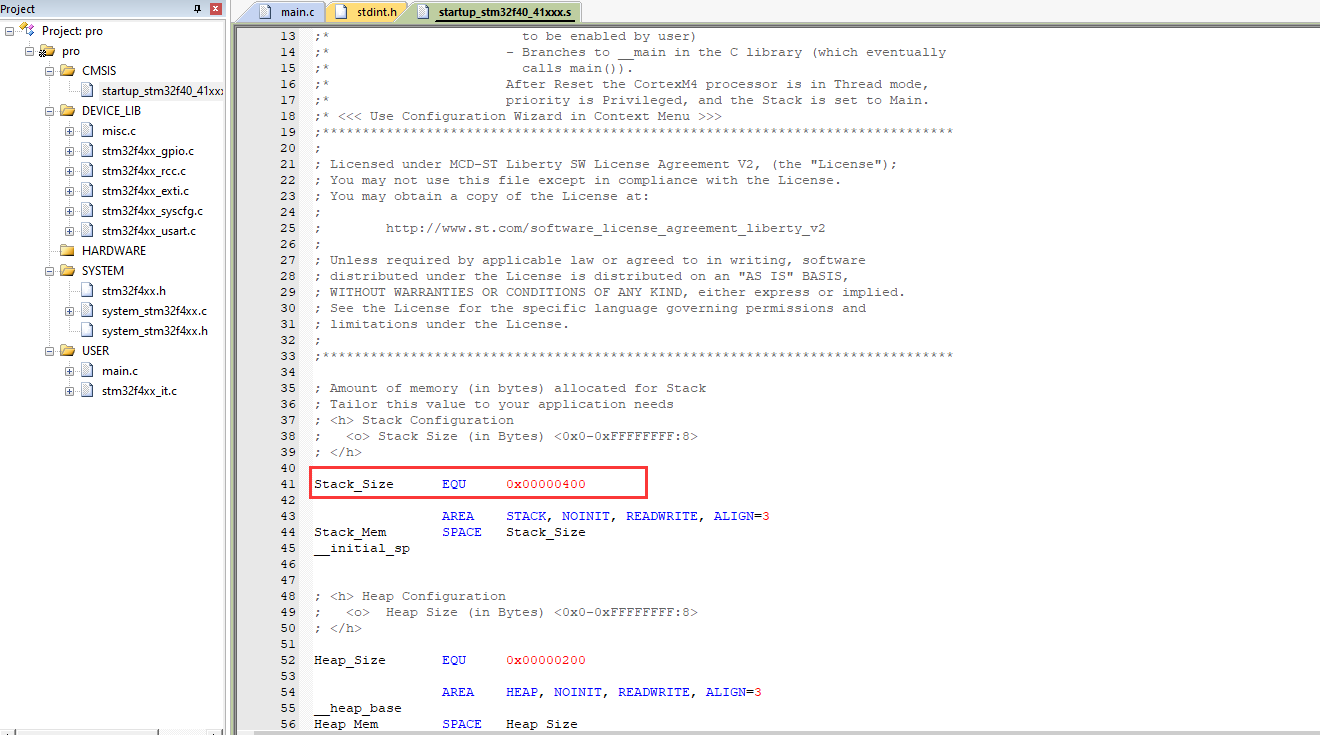This screenshot has width=1320, height=735.
Task: Click the HEAP area name on line 54
Action: pos(522,692)
